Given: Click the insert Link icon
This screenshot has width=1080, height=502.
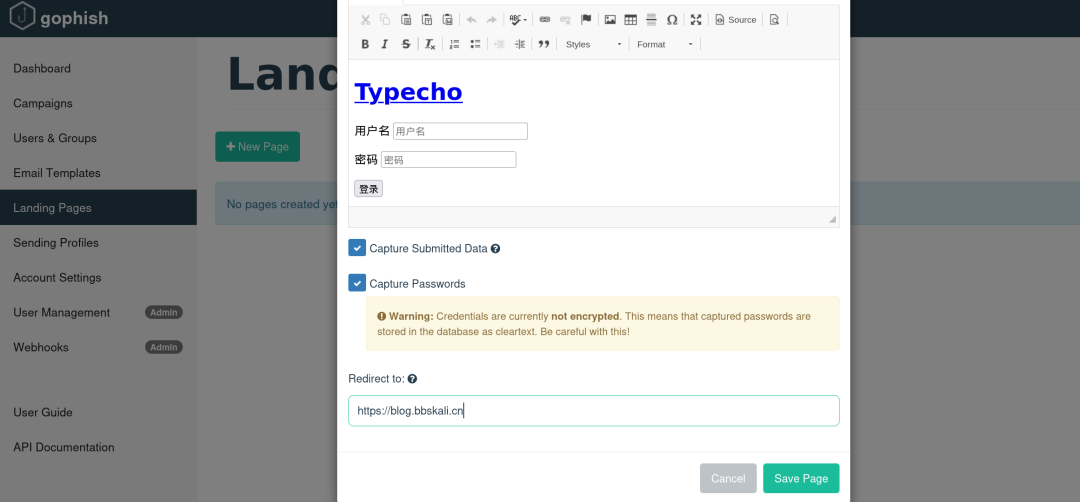Looking at the screenshot, I should point(545,20).
